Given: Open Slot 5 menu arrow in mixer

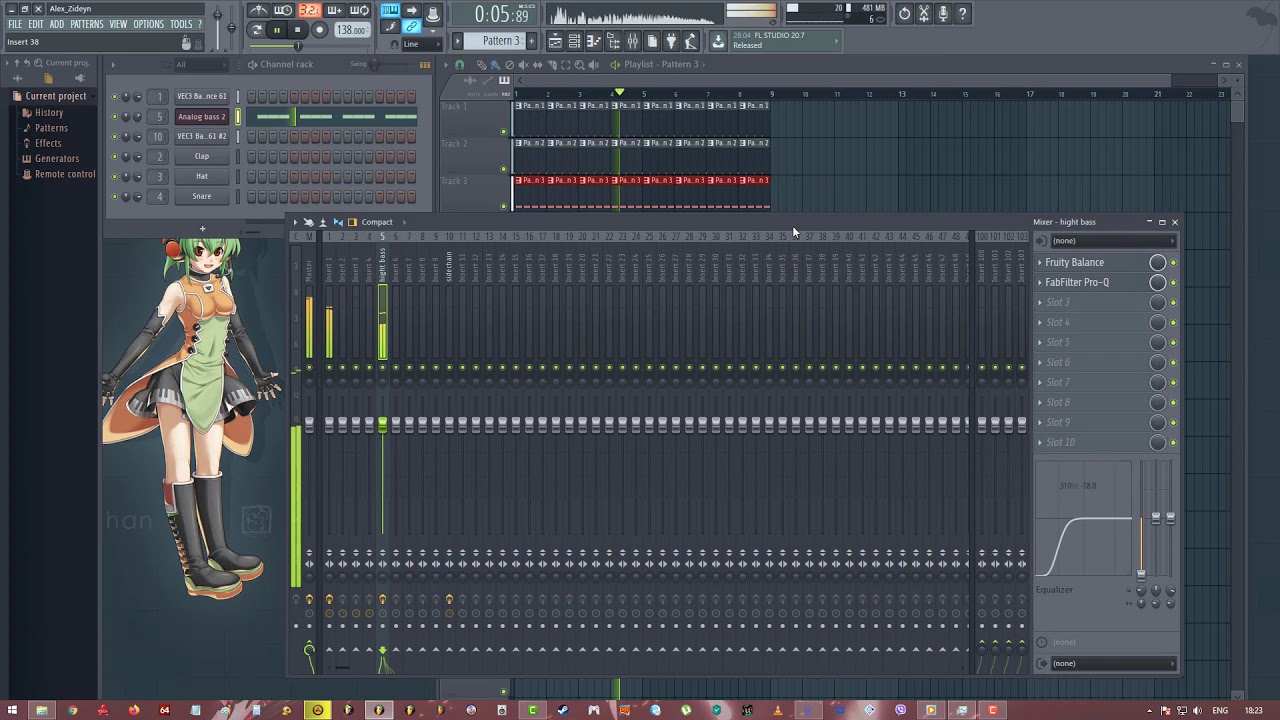Looking at the screenshot, I should [x=1040, y=342].
